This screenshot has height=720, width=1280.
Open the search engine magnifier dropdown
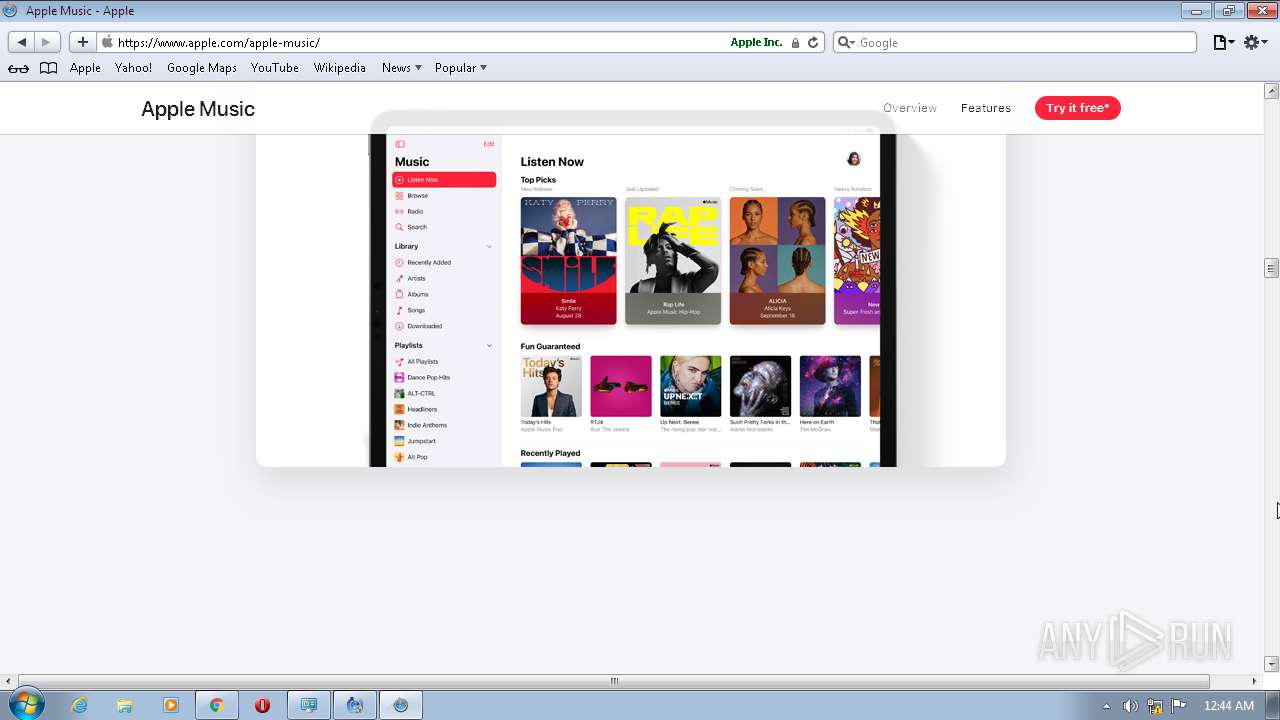pos(846,42)
